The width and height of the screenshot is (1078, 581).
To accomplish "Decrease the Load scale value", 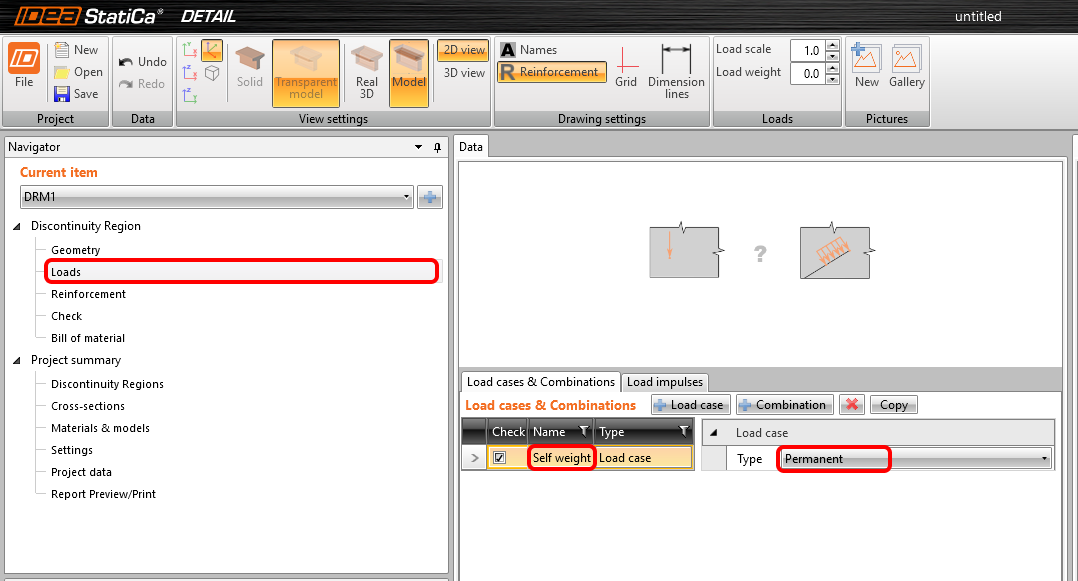I will pos(833,56).
